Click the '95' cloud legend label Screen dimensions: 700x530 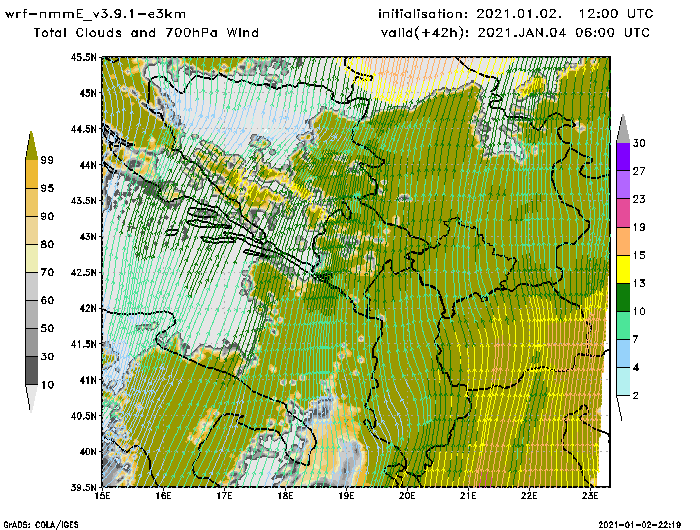pos(47,188)
